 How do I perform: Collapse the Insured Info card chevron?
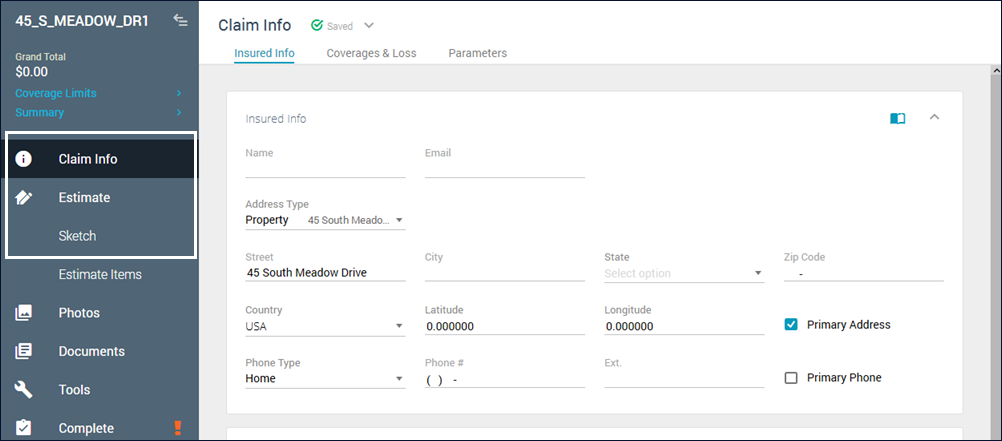coord(934,117)
